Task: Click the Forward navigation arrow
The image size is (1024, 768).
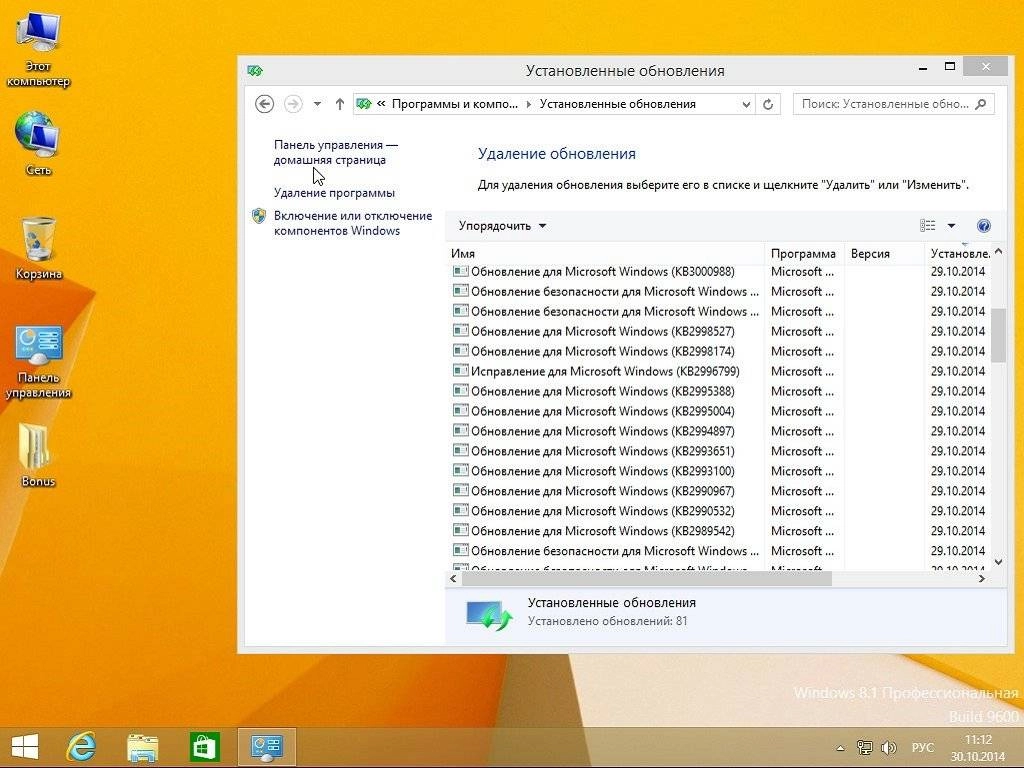Action: (x=293, y=104)
